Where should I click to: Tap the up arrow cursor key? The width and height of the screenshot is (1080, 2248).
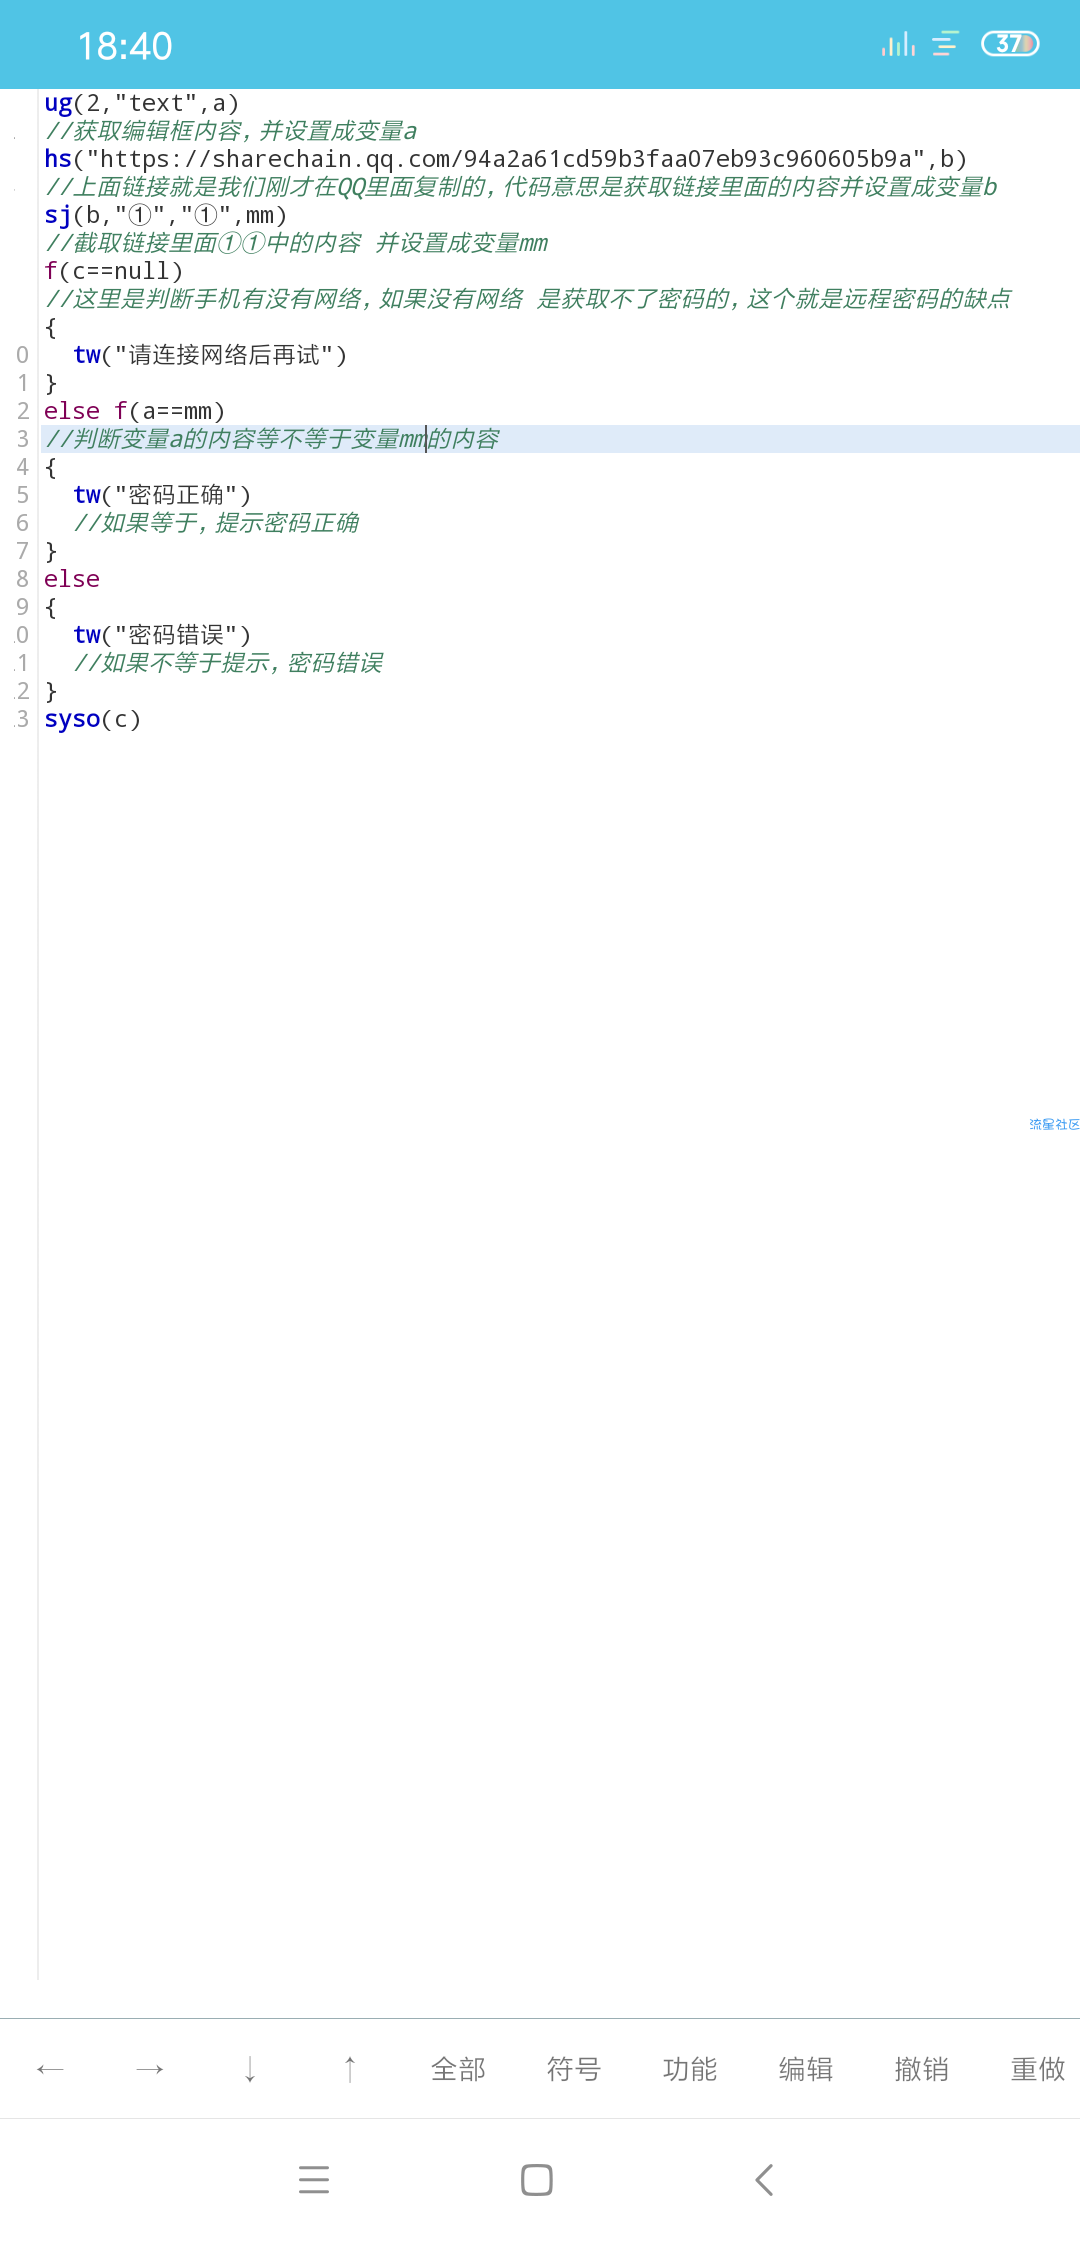[350, 2069]
